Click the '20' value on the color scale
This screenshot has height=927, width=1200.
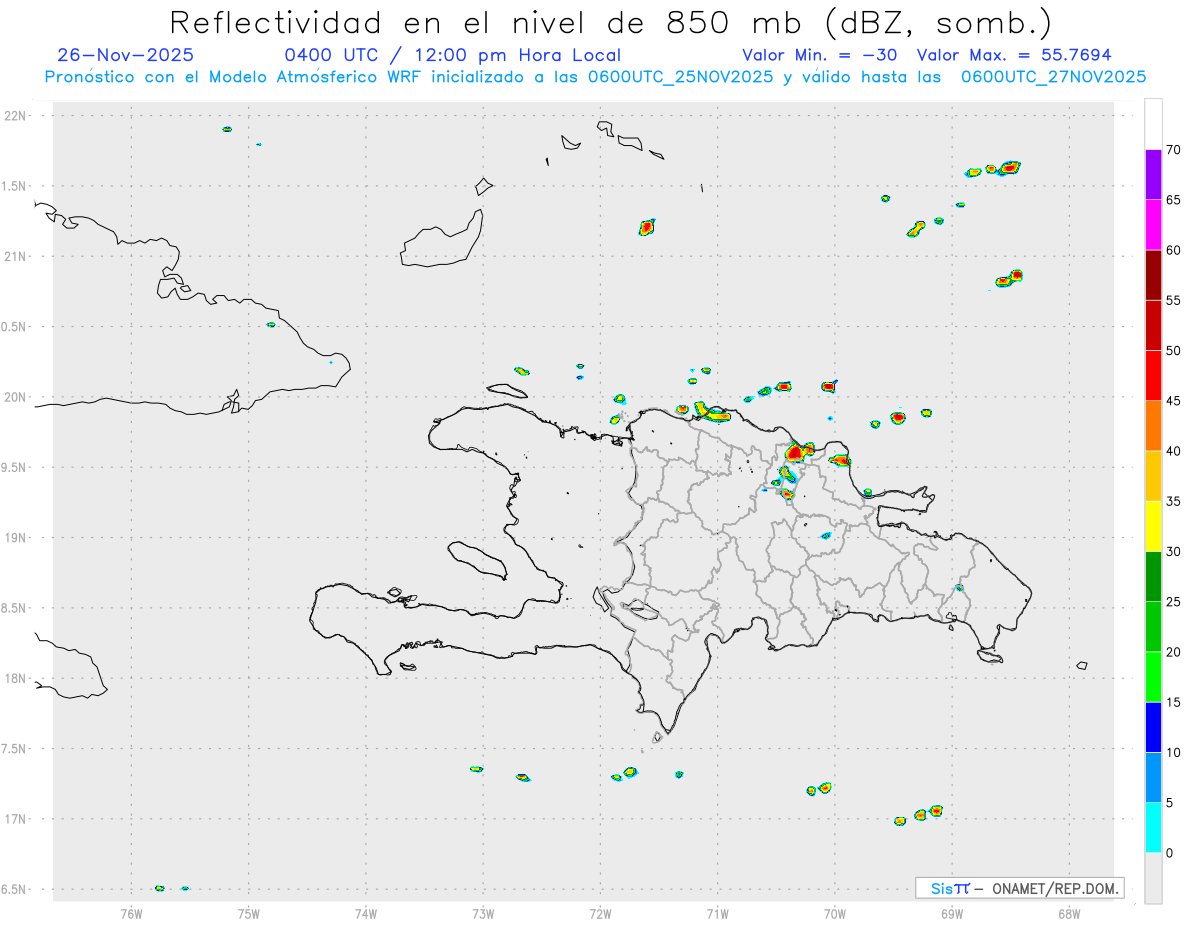[1174, 652]
